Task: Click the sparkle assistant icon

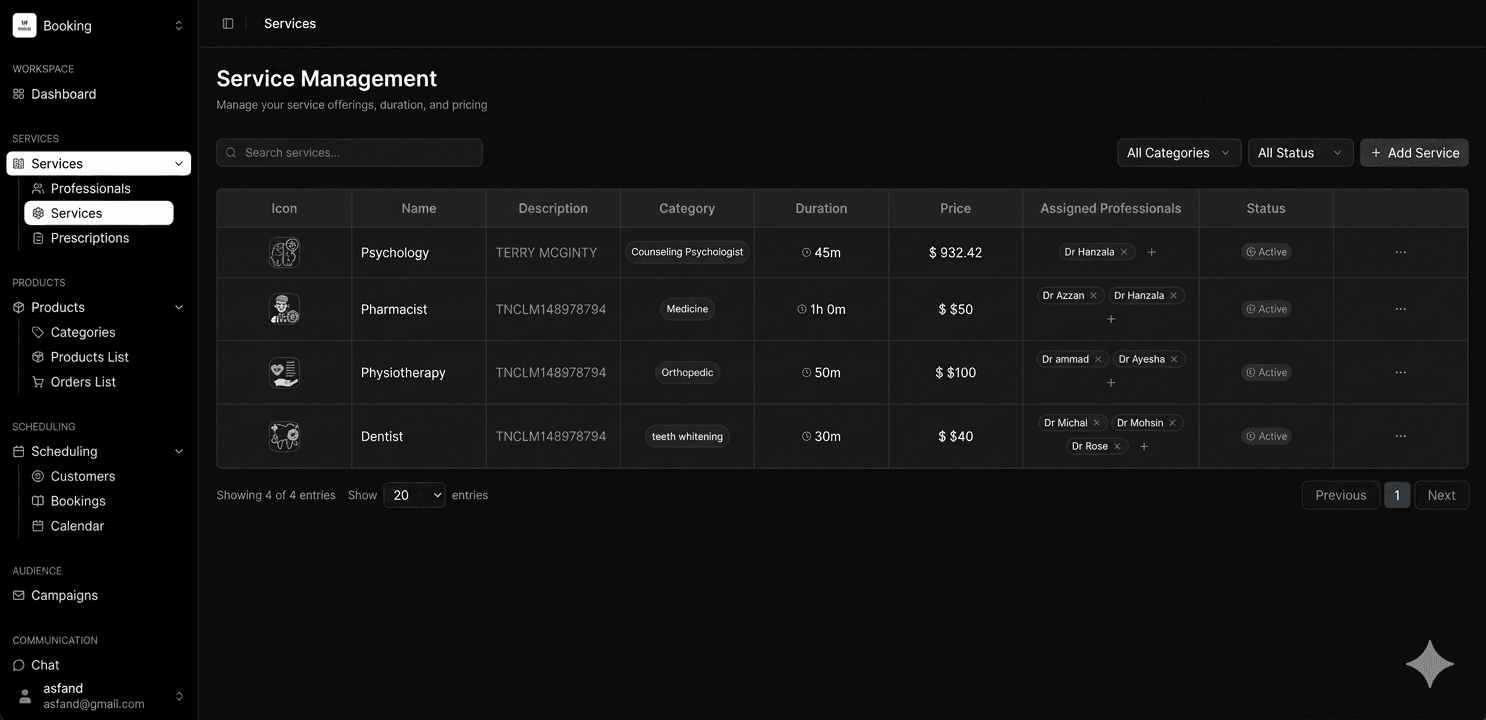Action: click(1429, 665)
